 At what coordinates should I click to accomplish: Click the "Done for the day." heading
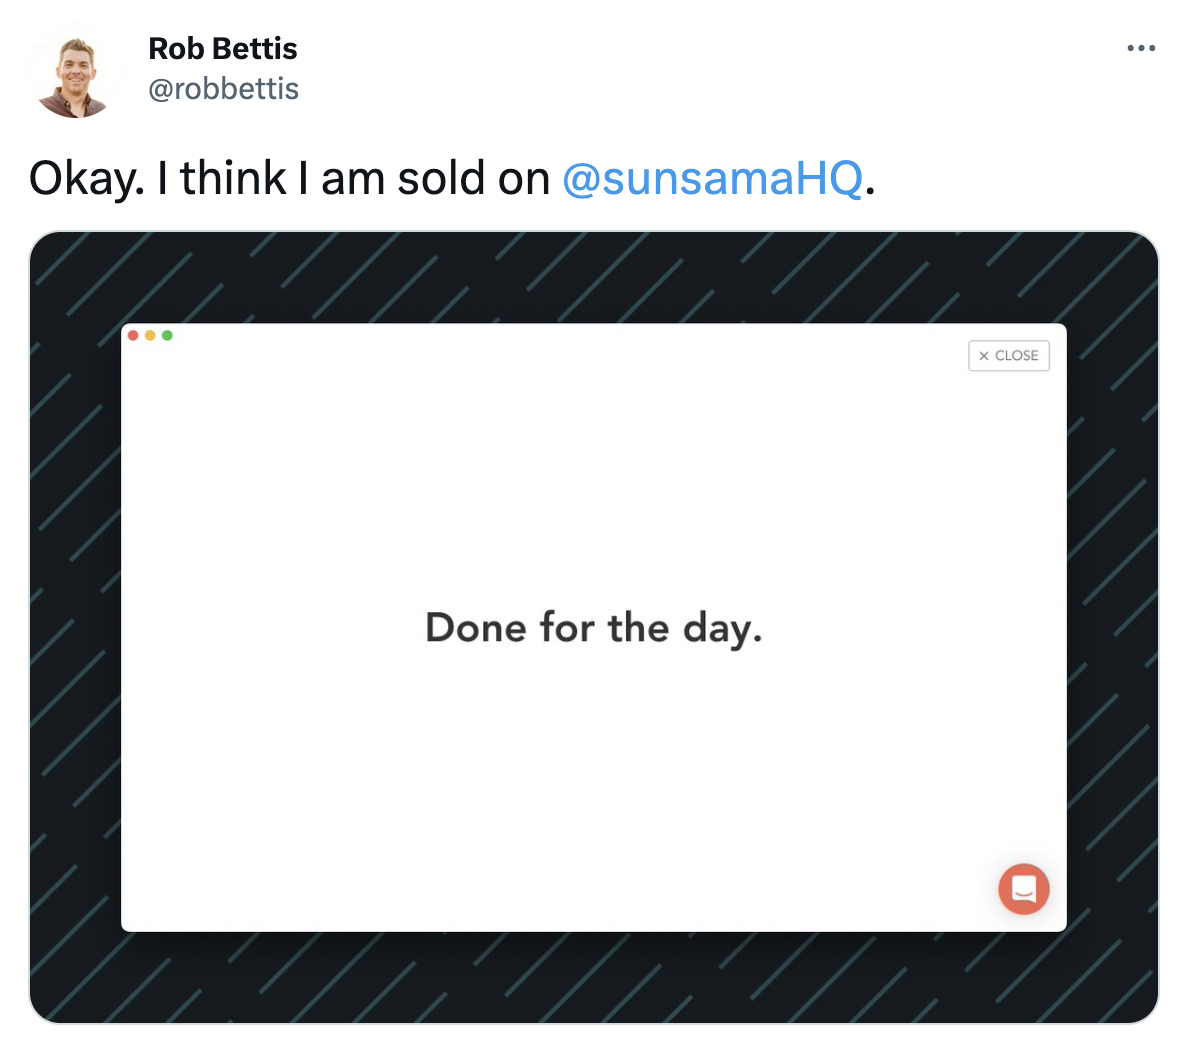coord(594,628)
